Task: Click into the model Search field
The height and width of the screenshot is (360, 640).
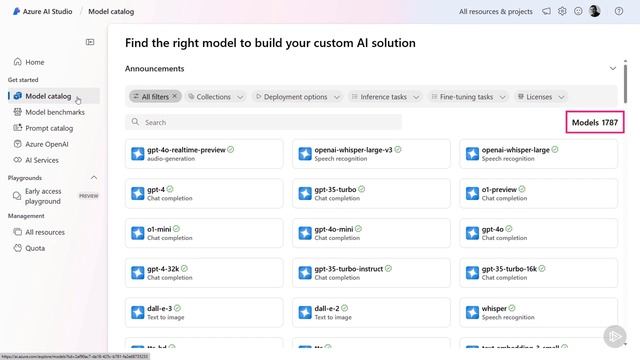Action: point(263,122)
